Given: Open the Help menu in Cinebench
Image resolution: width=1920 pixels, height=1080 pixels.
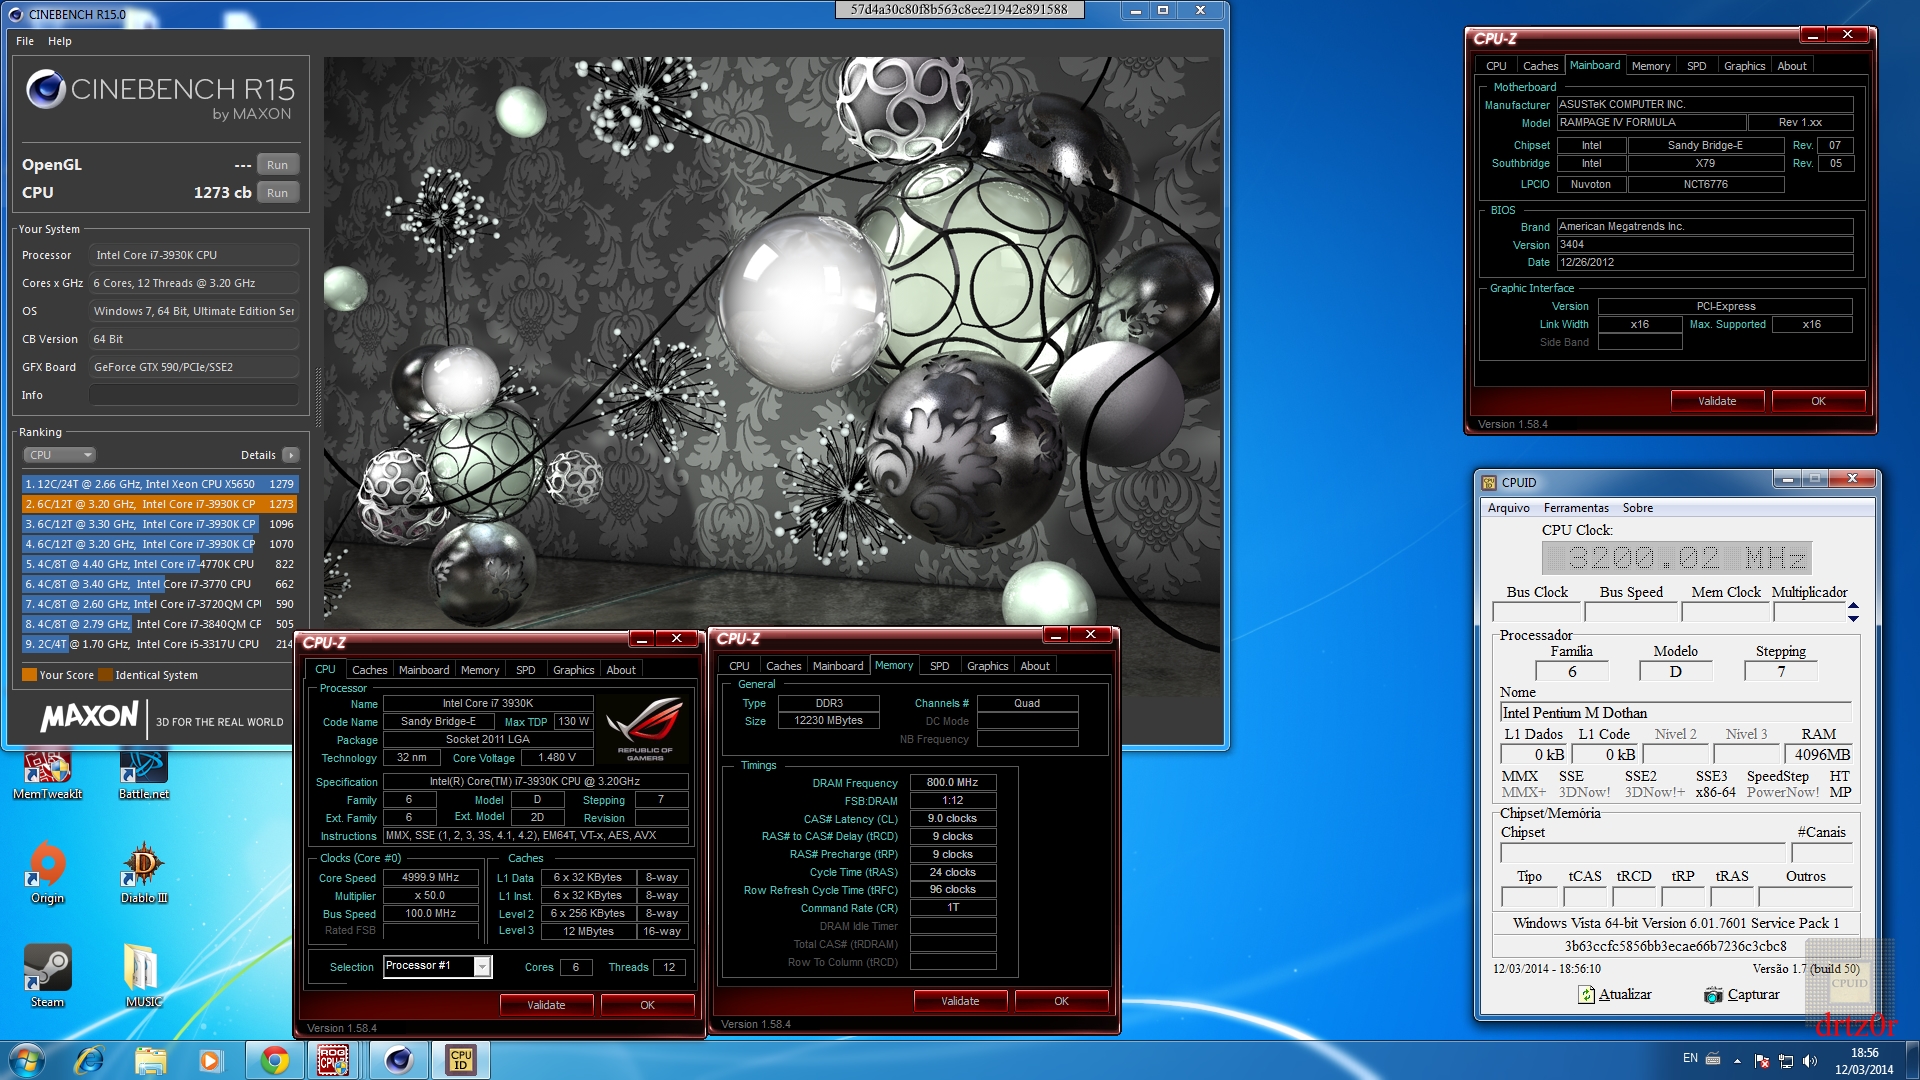Looking at the screenshot, I should [x=60, y=41].
